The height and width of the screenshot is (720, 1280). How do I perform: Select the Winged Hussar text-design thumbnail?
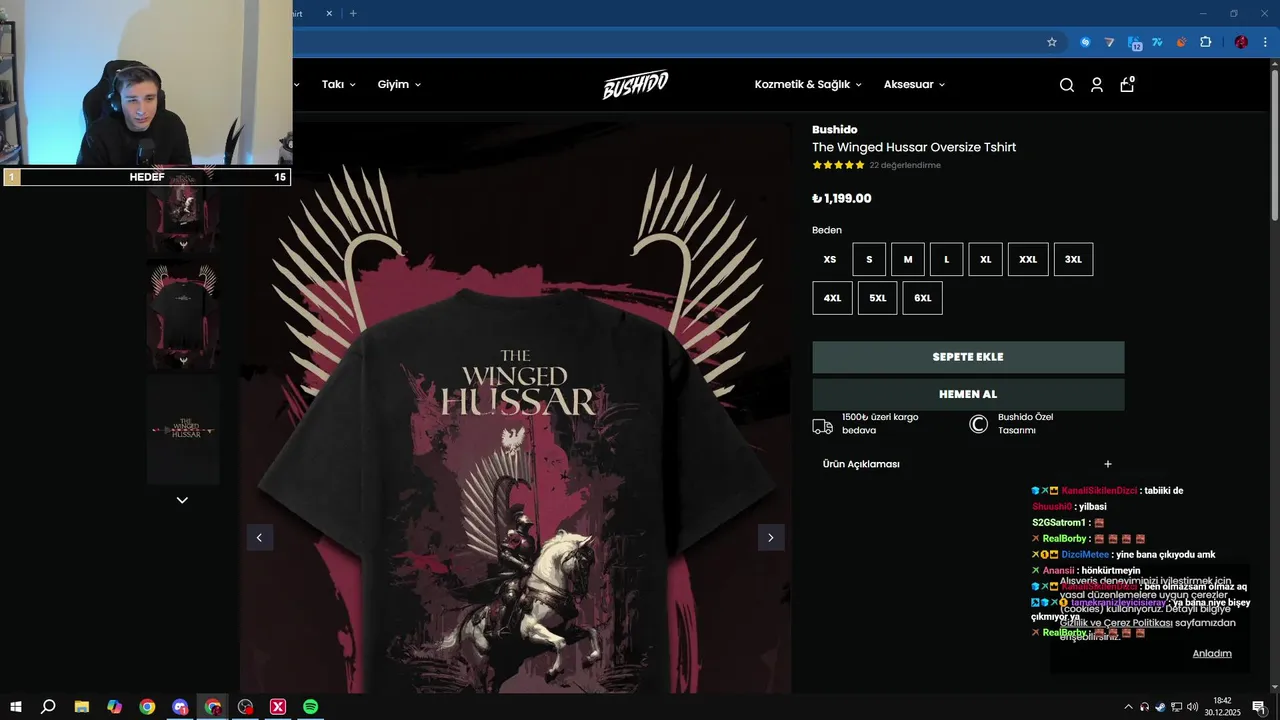[x=183, y=430]
